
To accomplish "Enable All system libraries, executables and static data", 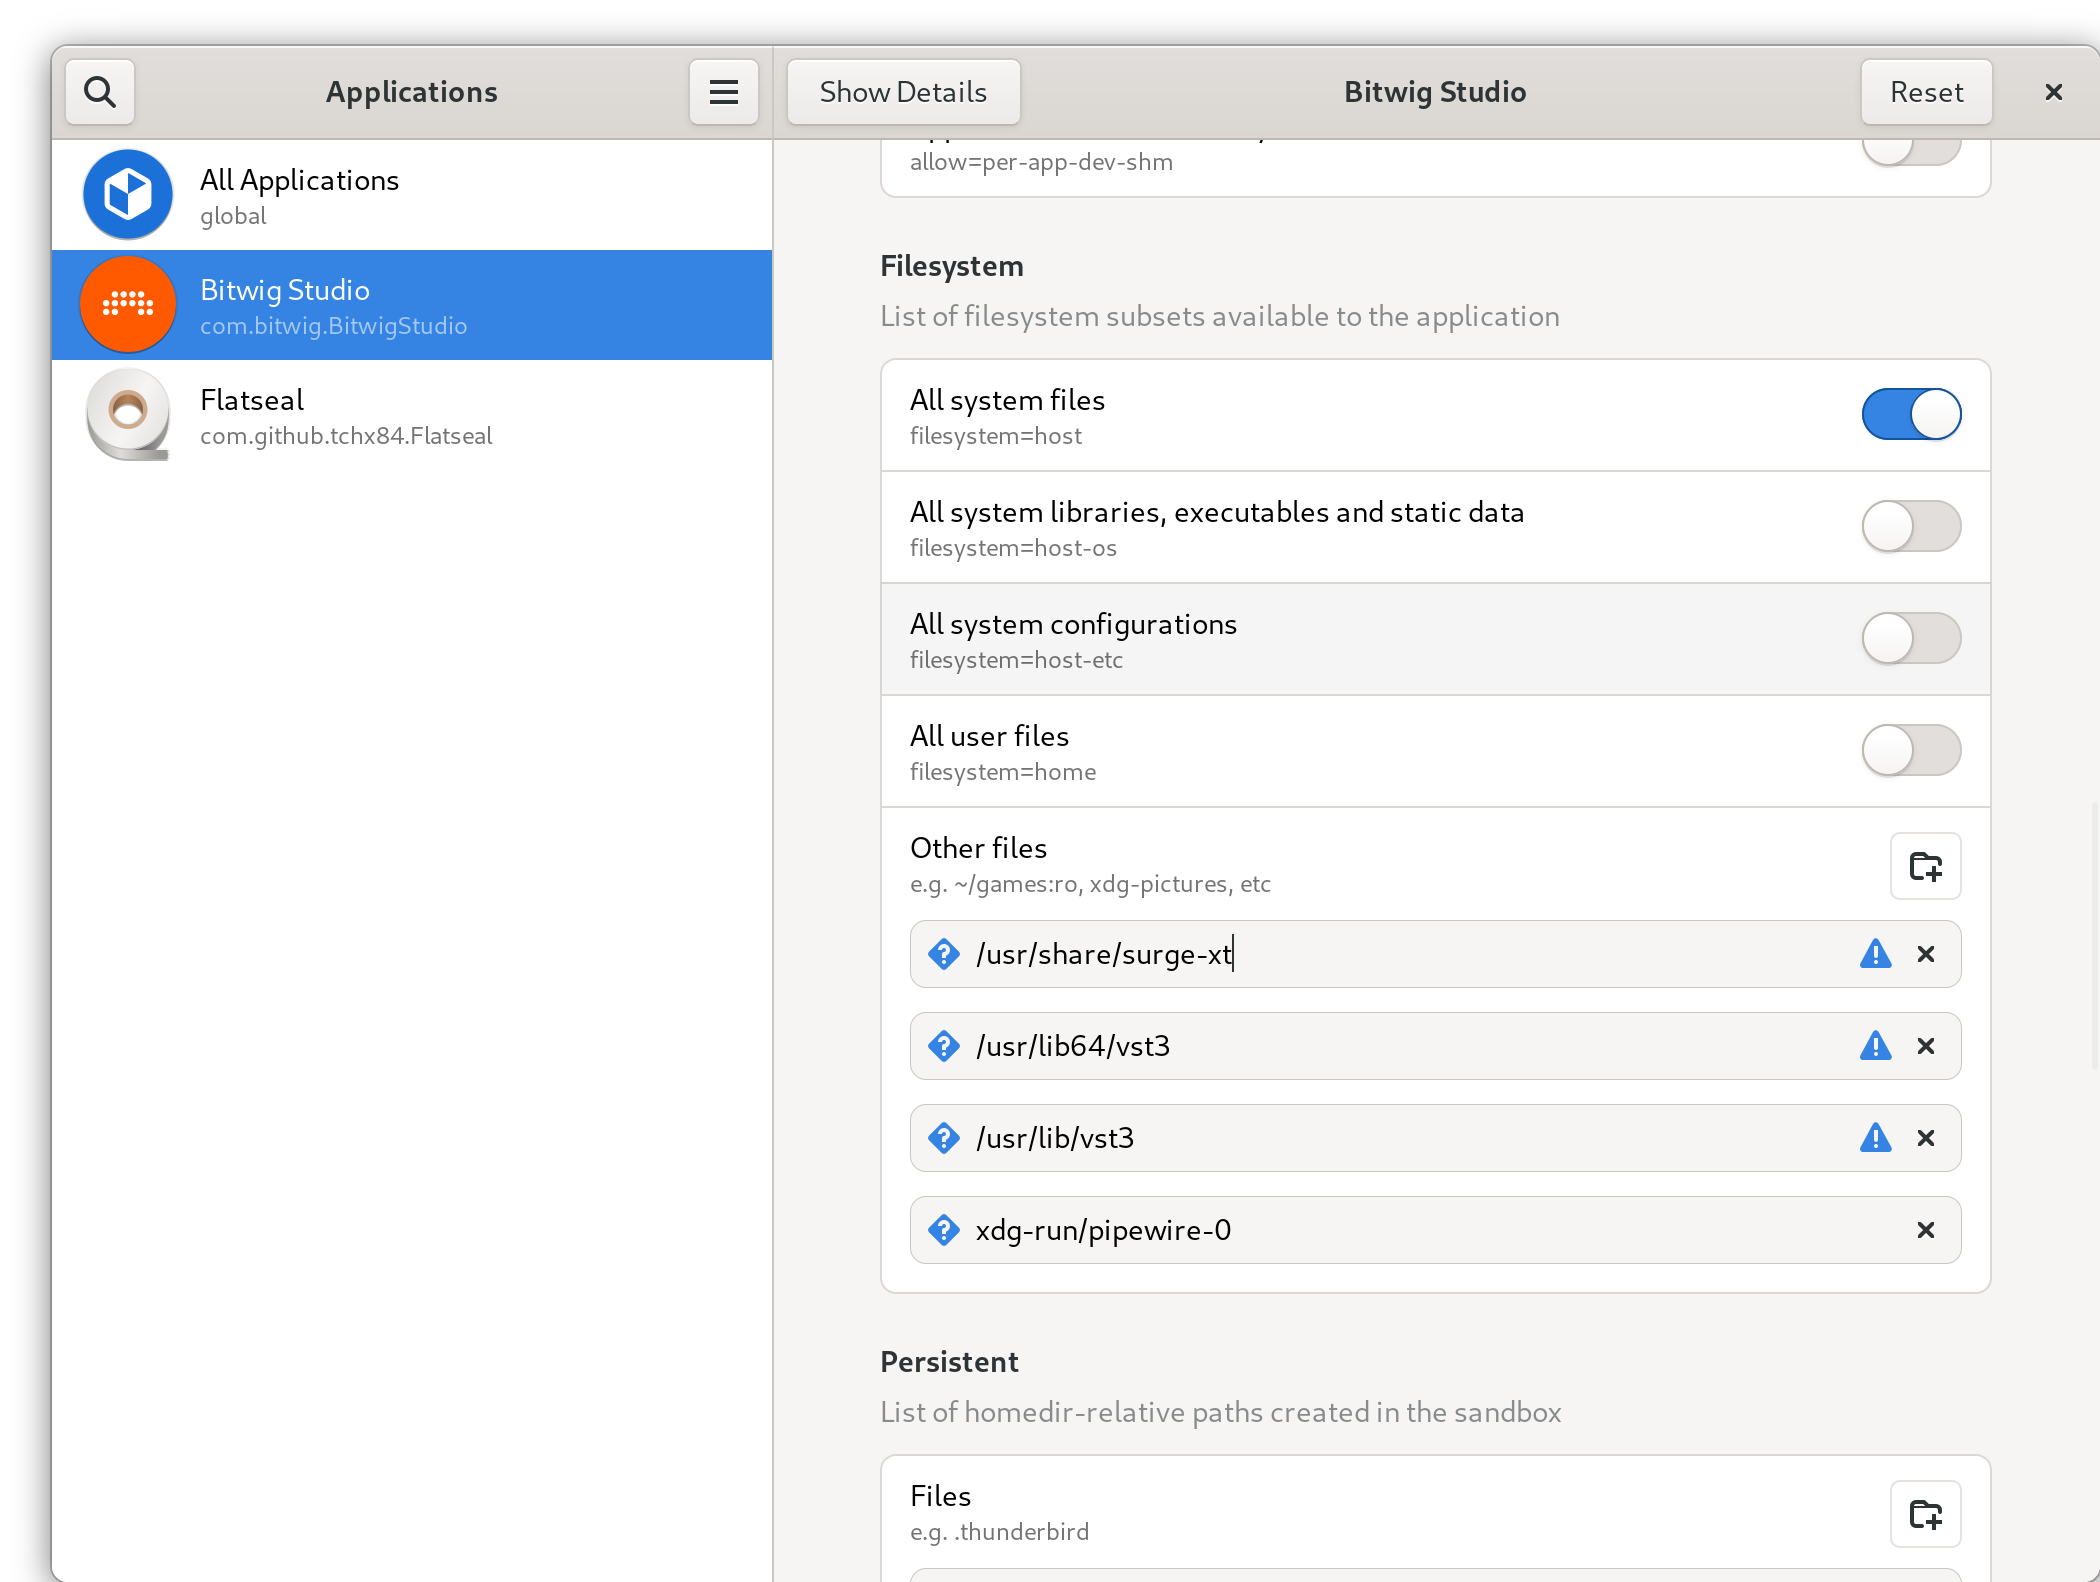I will pyautogui.click(x=1911, y=527).
